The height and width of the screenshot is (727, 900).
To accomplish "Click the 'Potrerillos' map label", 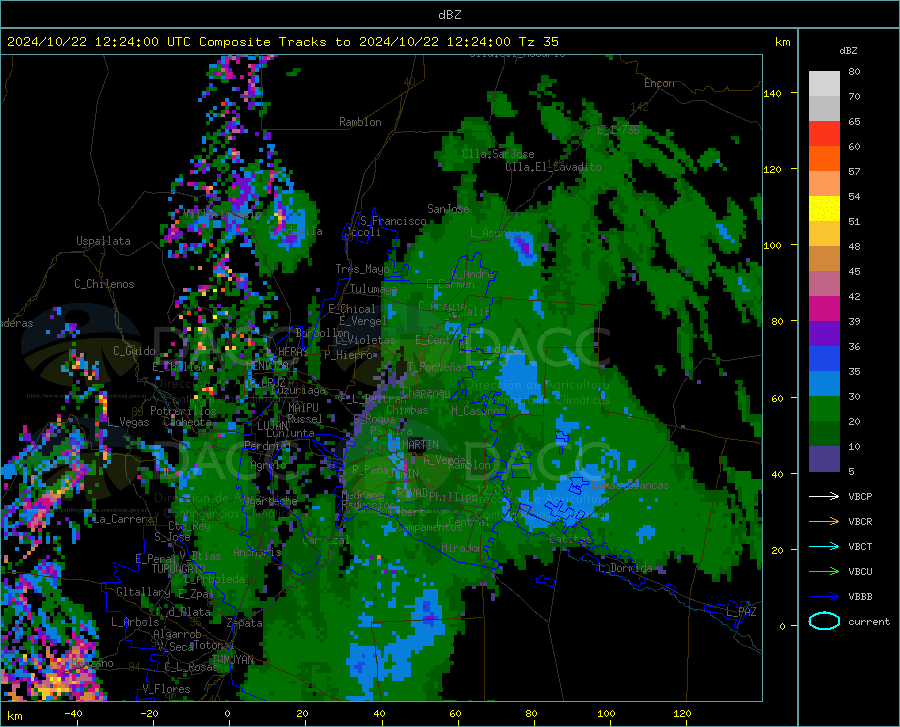I will tap(183, 411).
